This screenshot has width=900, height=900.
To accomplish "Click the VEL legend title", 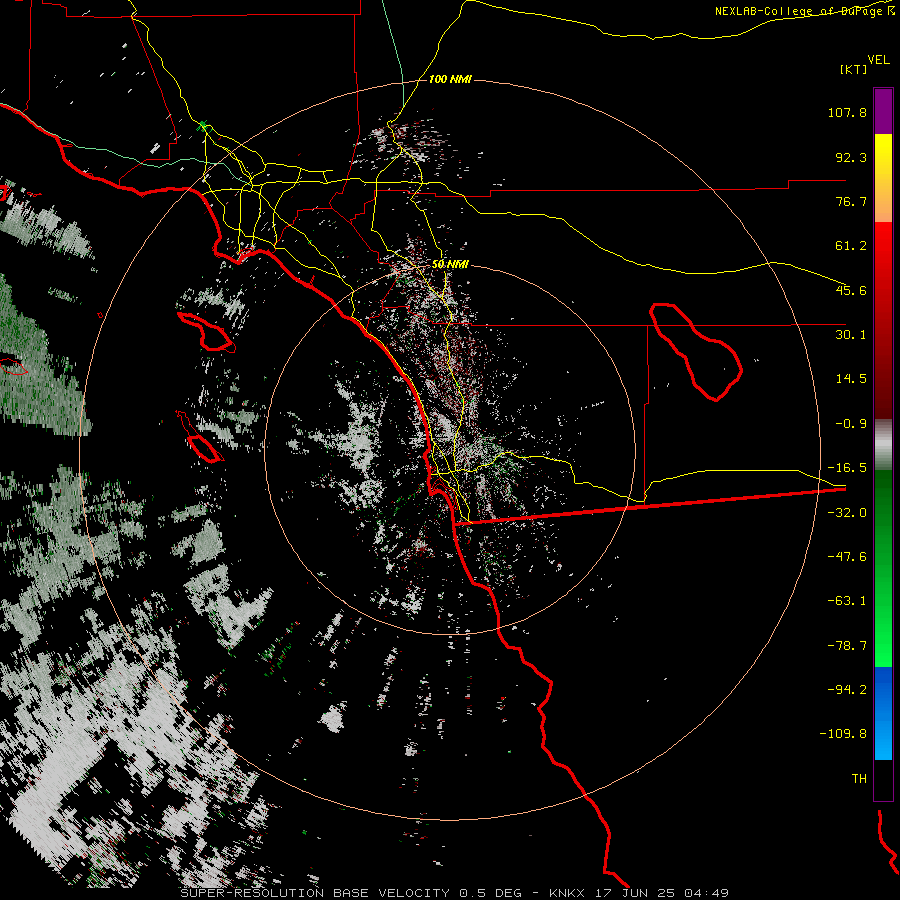I will (879, 60).
